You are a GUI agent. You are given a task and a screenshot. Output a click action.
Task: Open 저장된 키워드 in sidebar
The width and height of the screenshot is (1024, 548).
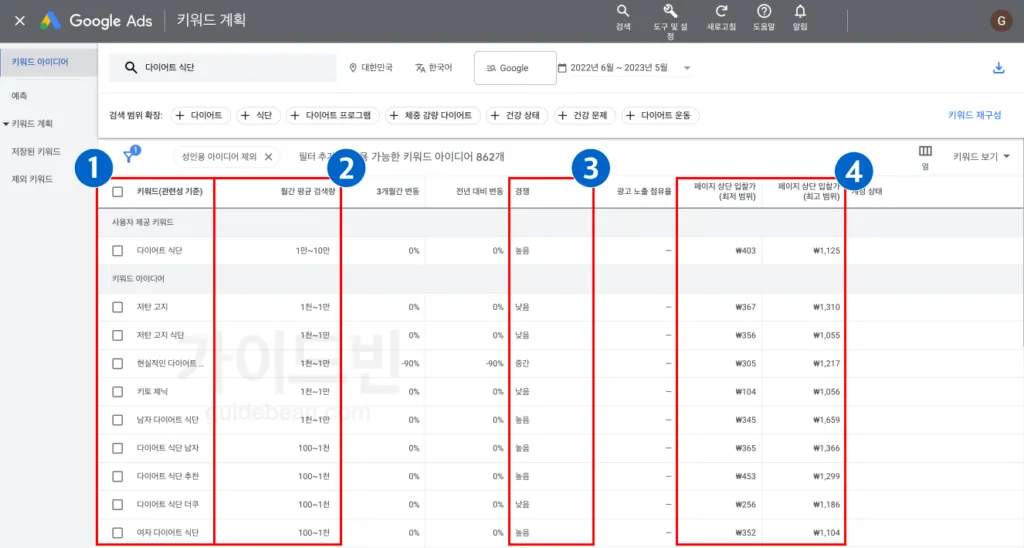click(x=36, y=152)
